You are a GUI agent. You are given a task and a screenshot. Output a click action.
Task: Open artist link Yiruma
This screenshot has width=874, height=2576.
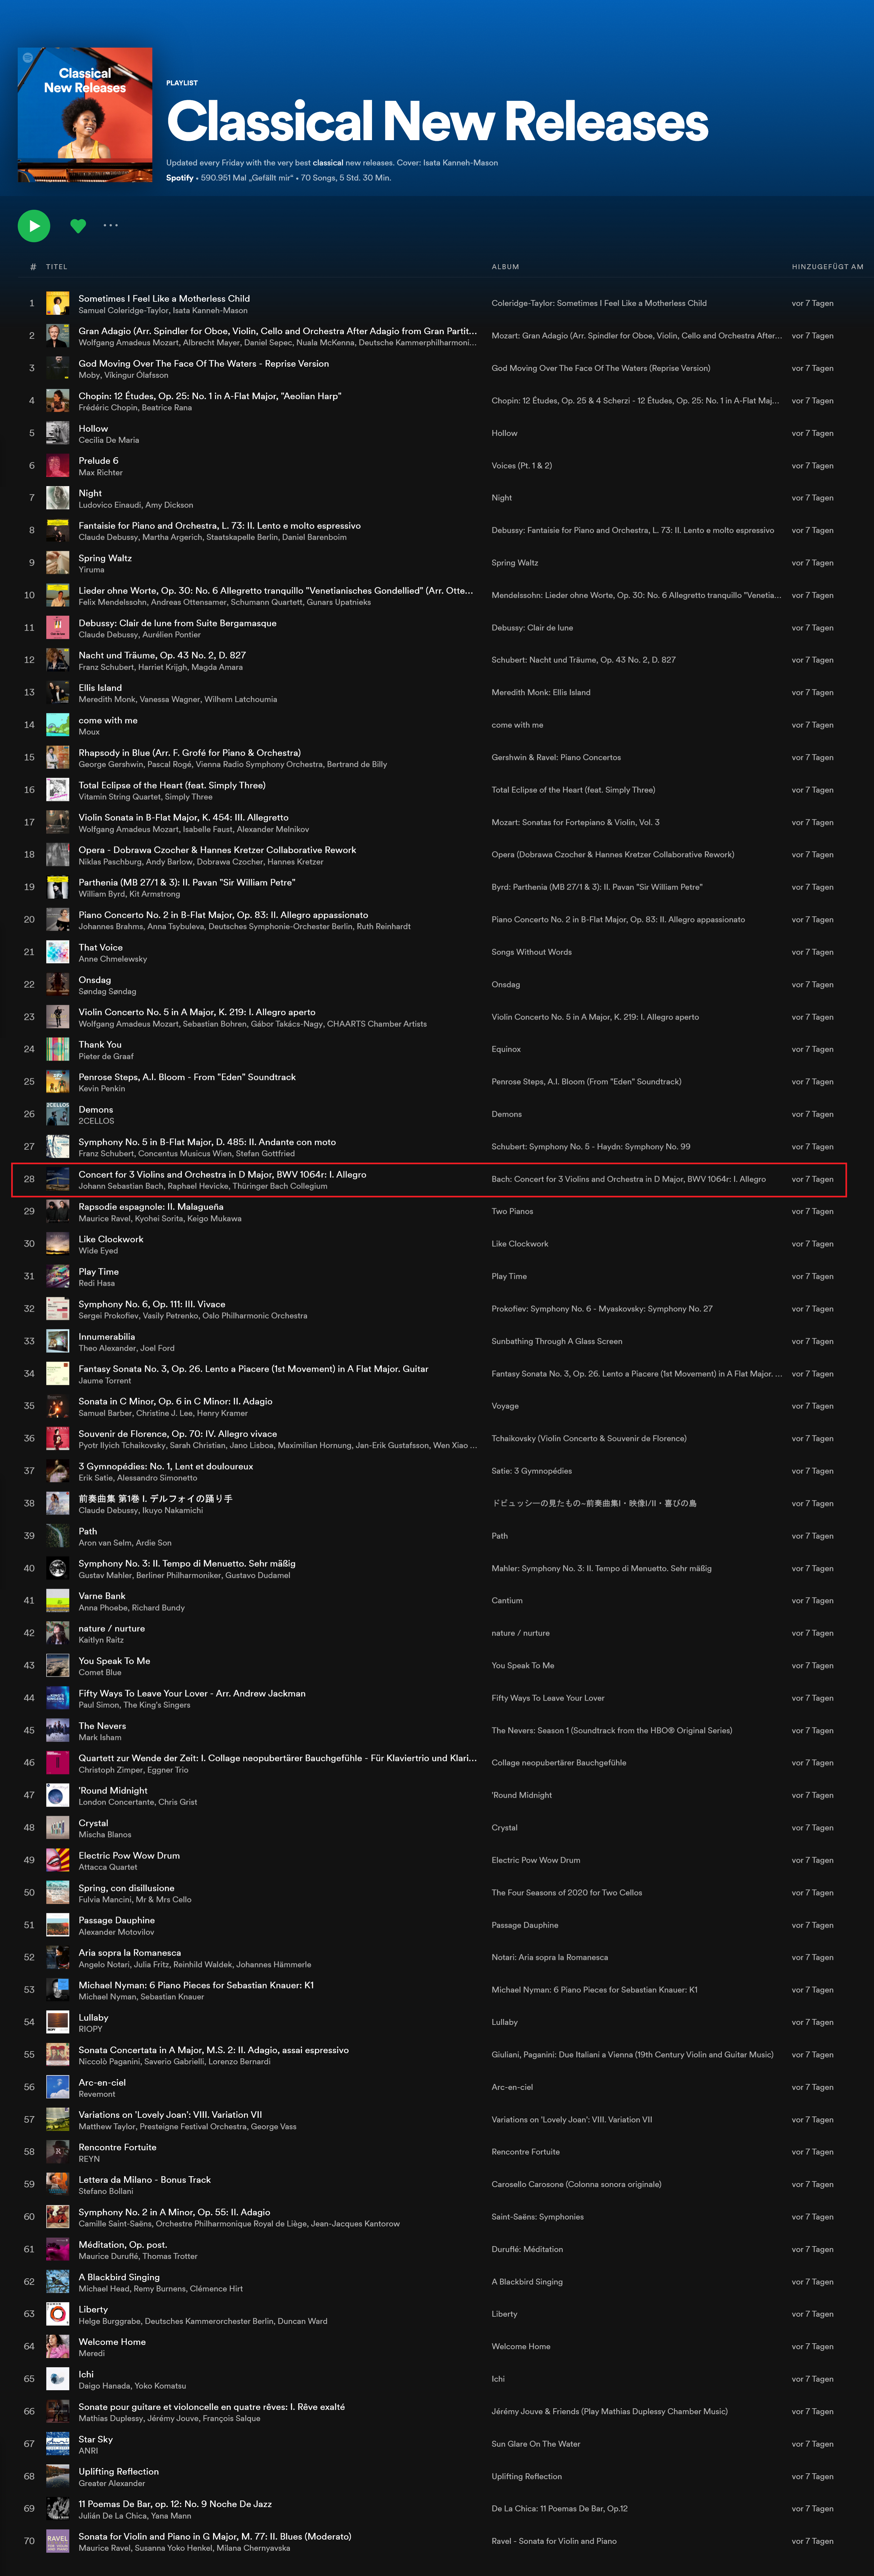point(92,570)
